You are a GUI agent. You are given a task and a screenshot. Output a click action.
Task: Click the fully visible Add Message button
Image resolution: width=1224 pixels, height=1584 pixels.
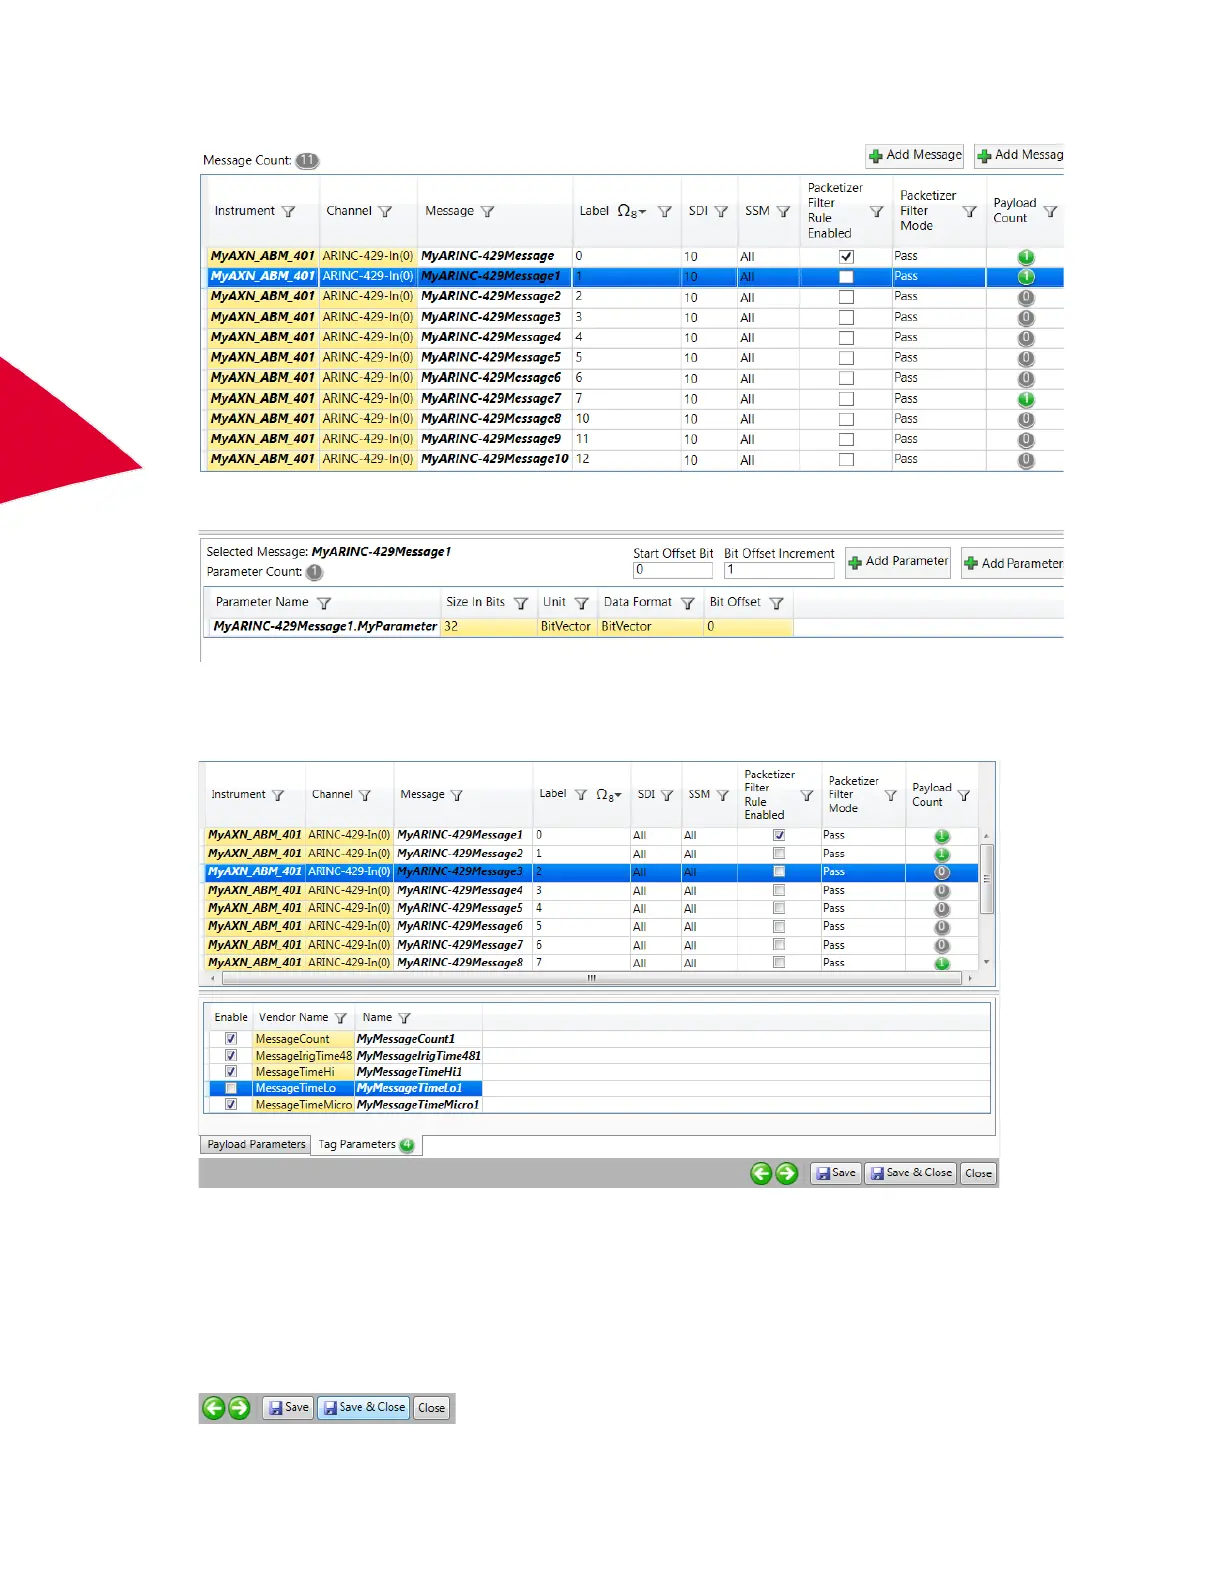pyautogui.click(x=914, y=155)
